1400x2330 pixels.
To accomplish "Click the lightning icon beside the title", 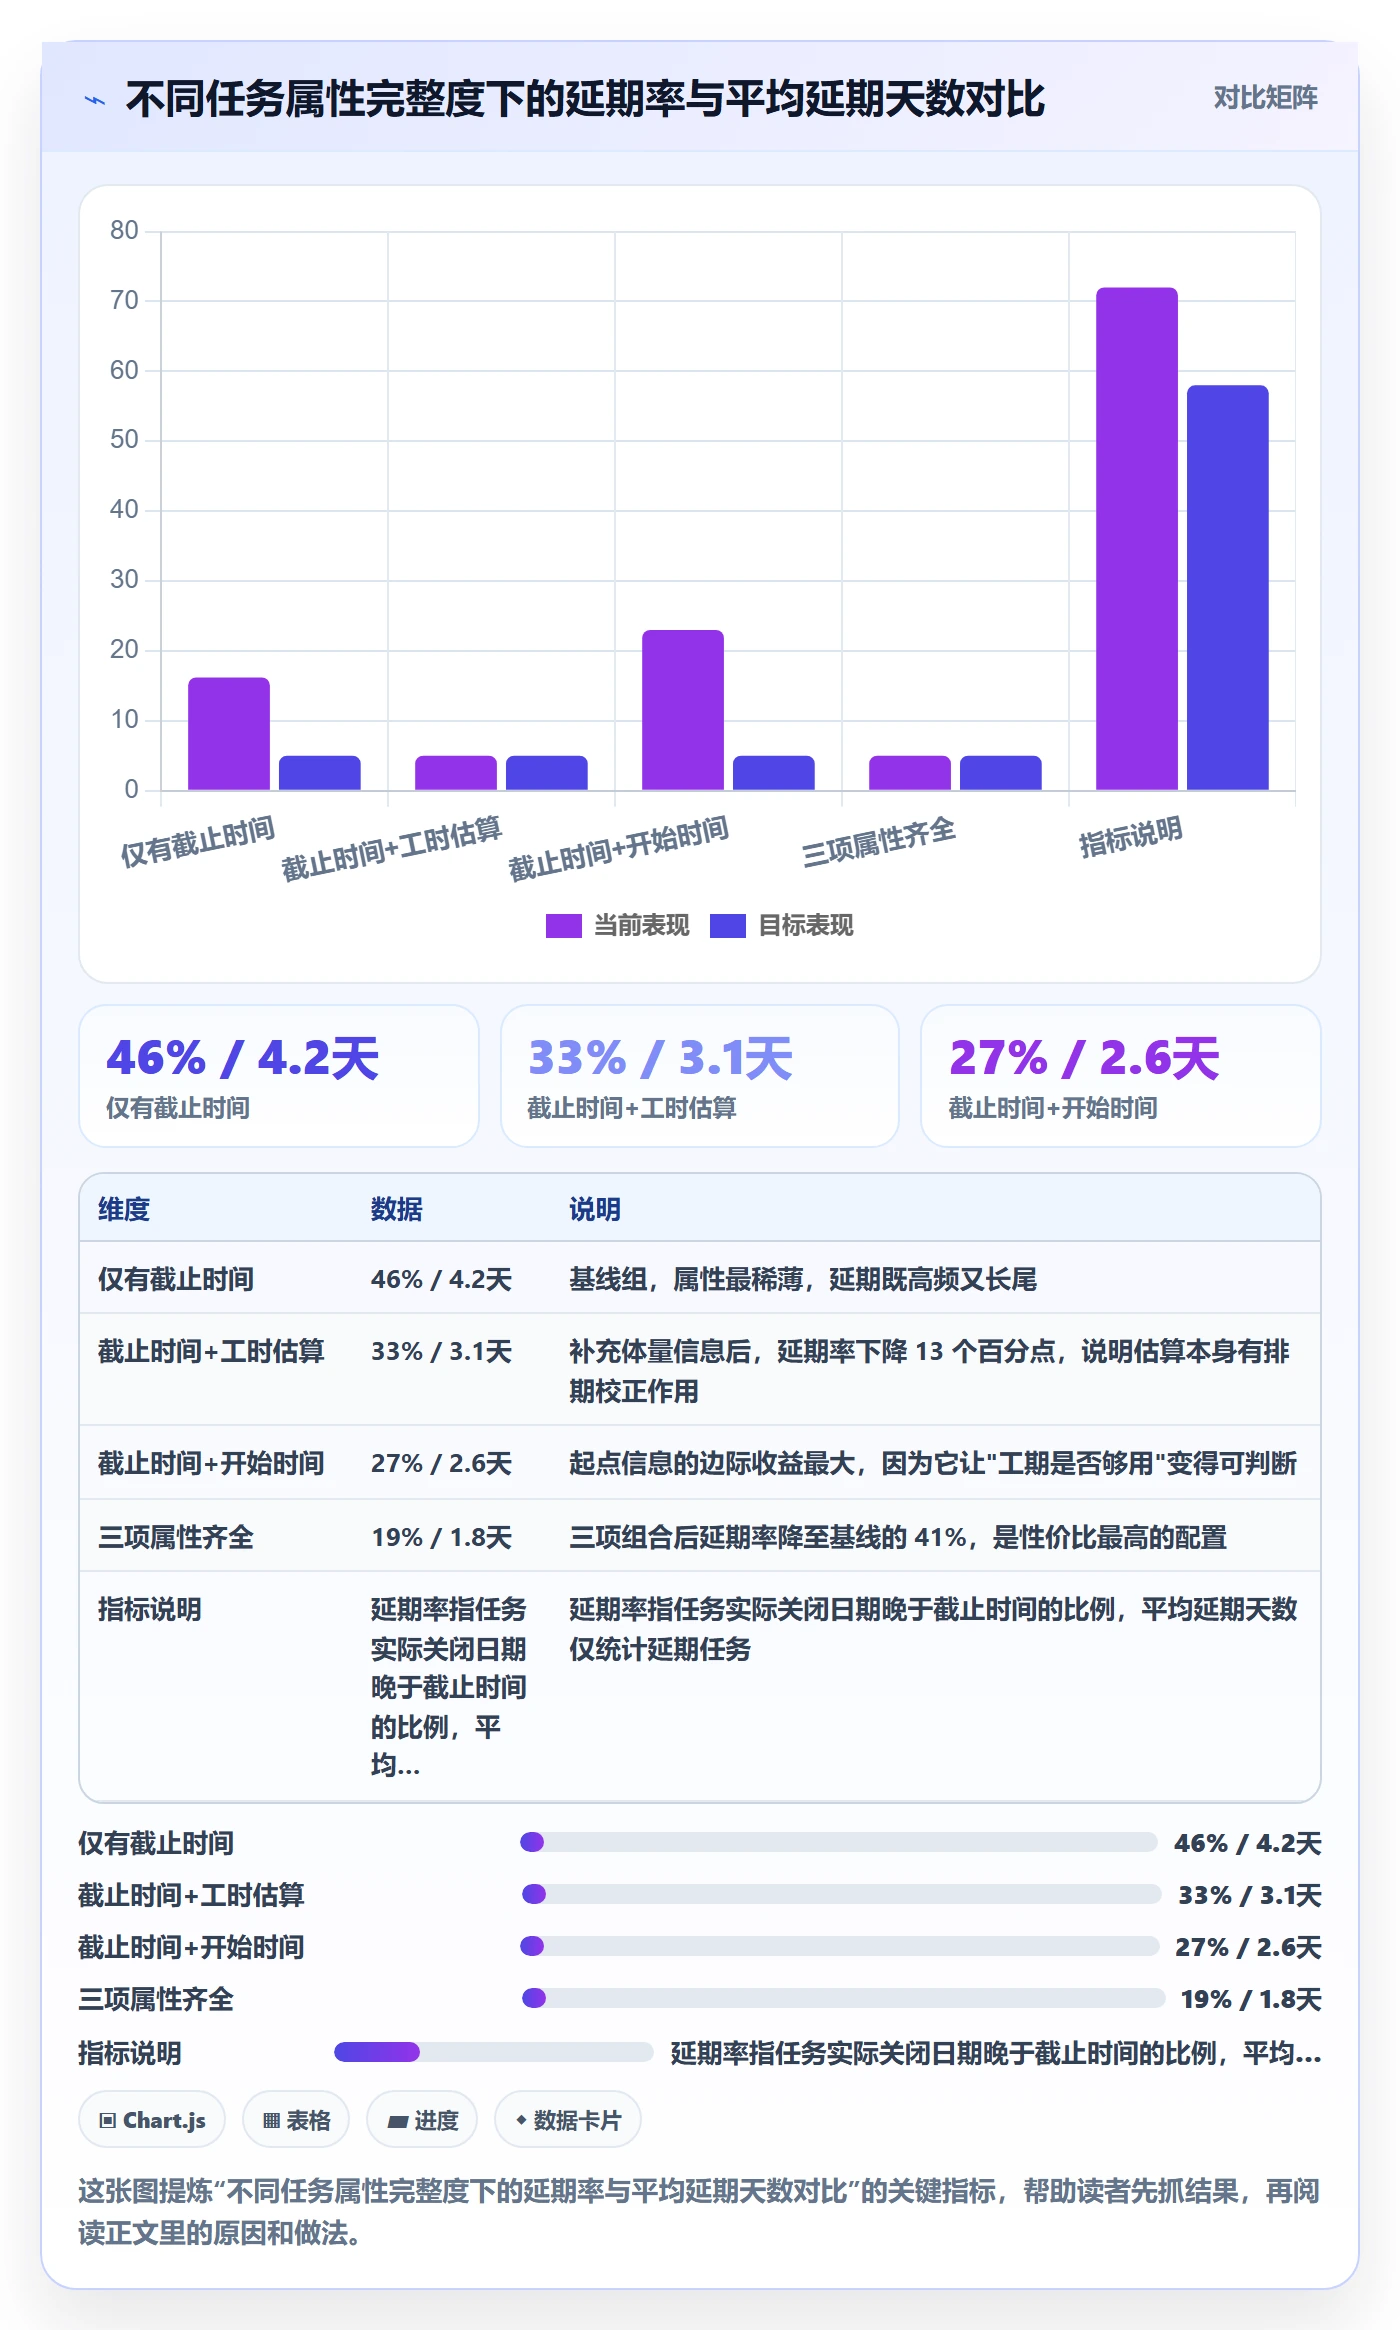I will (95, 100).
